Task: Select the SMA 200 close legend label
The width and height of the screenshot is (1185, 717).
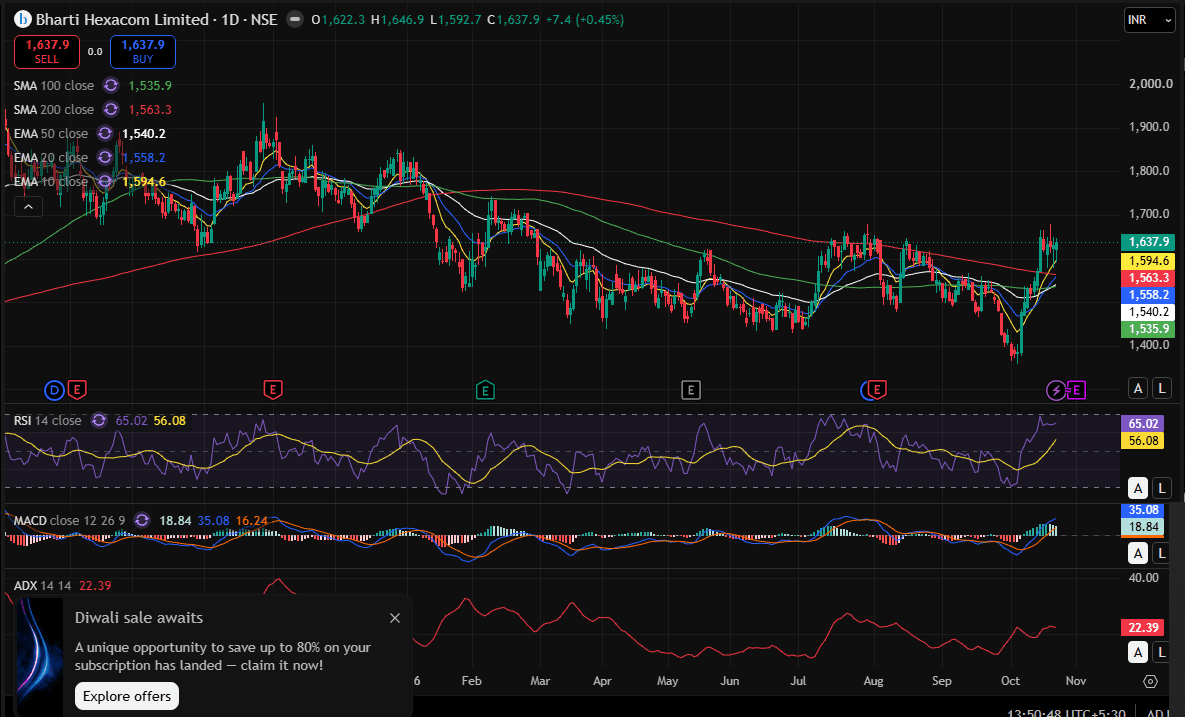Action: coord(54,110)
